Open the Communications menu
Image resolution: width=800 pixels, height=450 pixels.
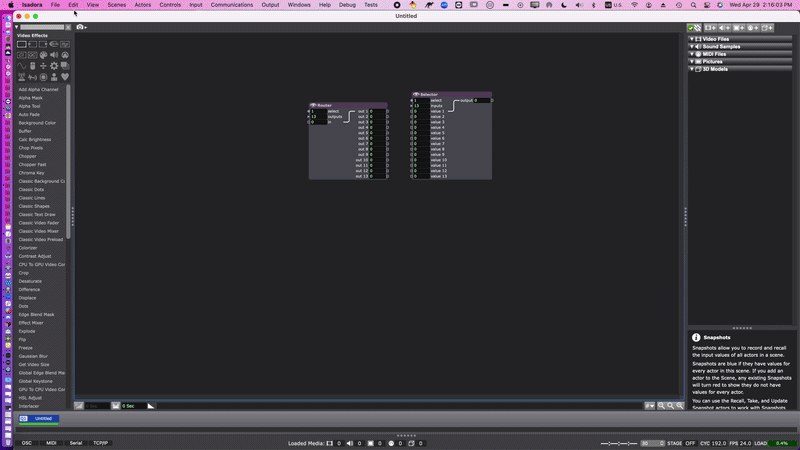pos(232,5)
